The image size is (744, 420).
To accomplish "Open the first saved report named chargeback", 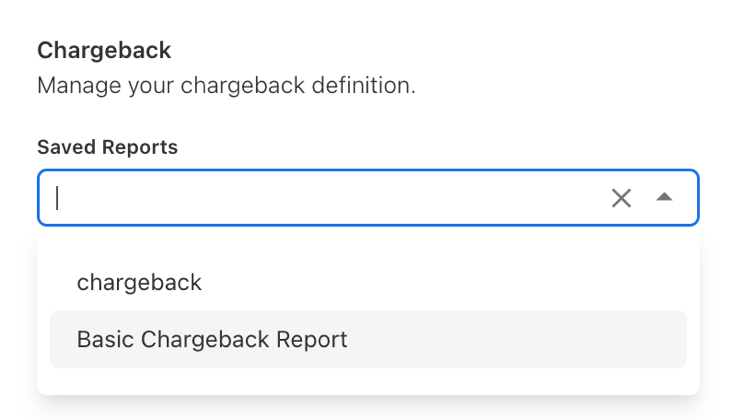I will (x=139, y=283).
